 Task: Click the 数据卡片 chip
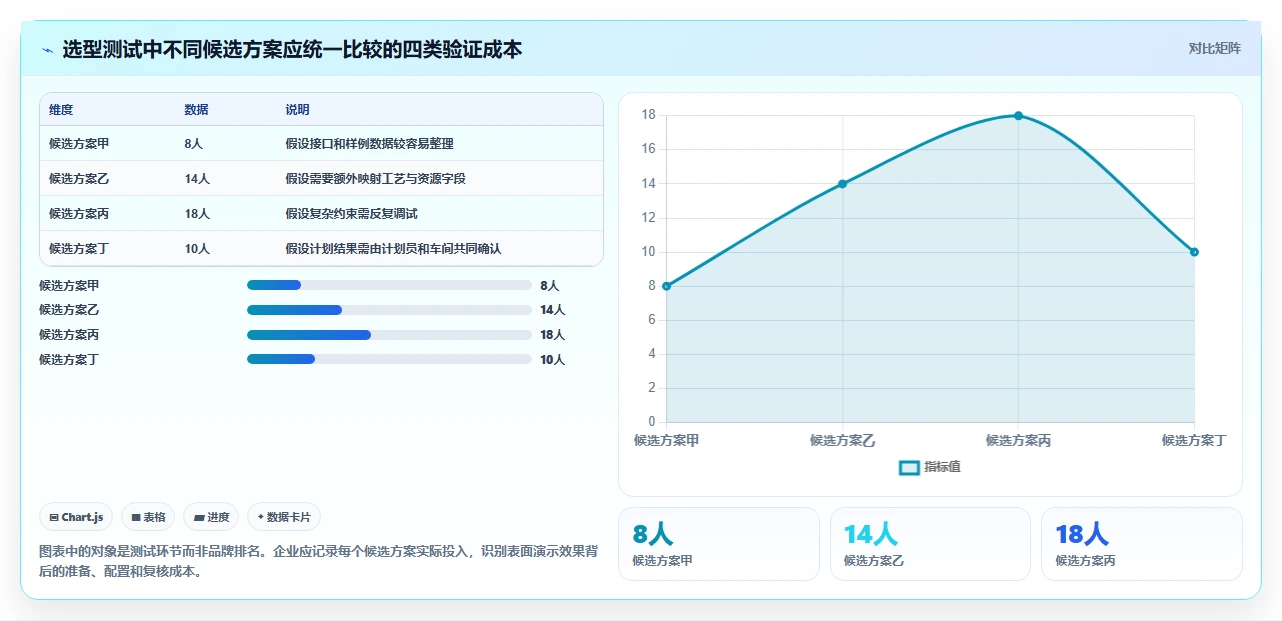click(x=284, y=517)
